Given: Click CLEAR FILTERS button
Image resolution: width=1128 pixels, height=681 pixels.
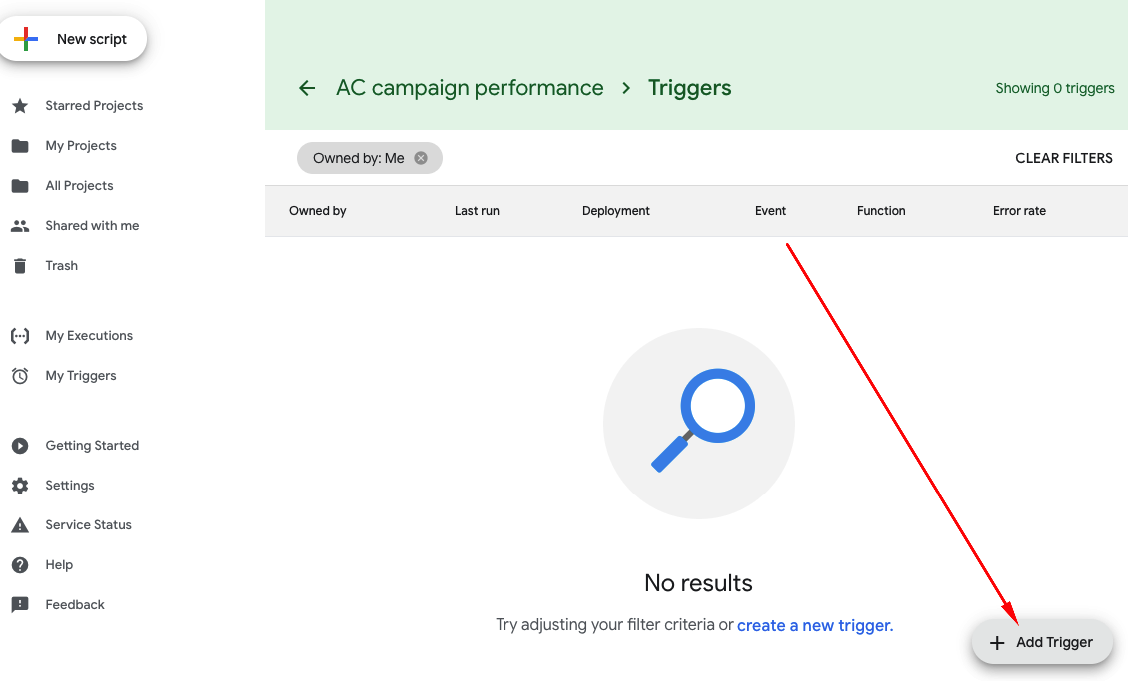Looking at the screenshot, I should tap(1063, 158).
